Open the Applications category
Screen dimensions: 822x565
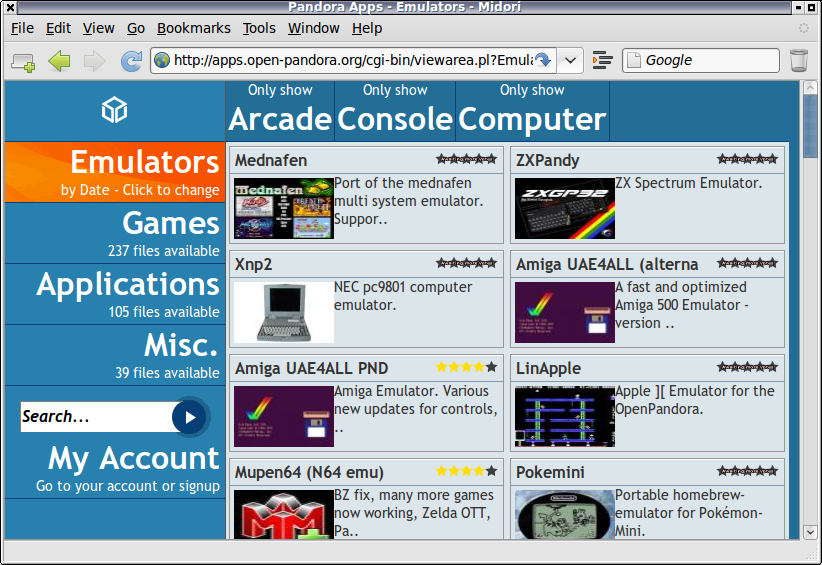(115, 294)
